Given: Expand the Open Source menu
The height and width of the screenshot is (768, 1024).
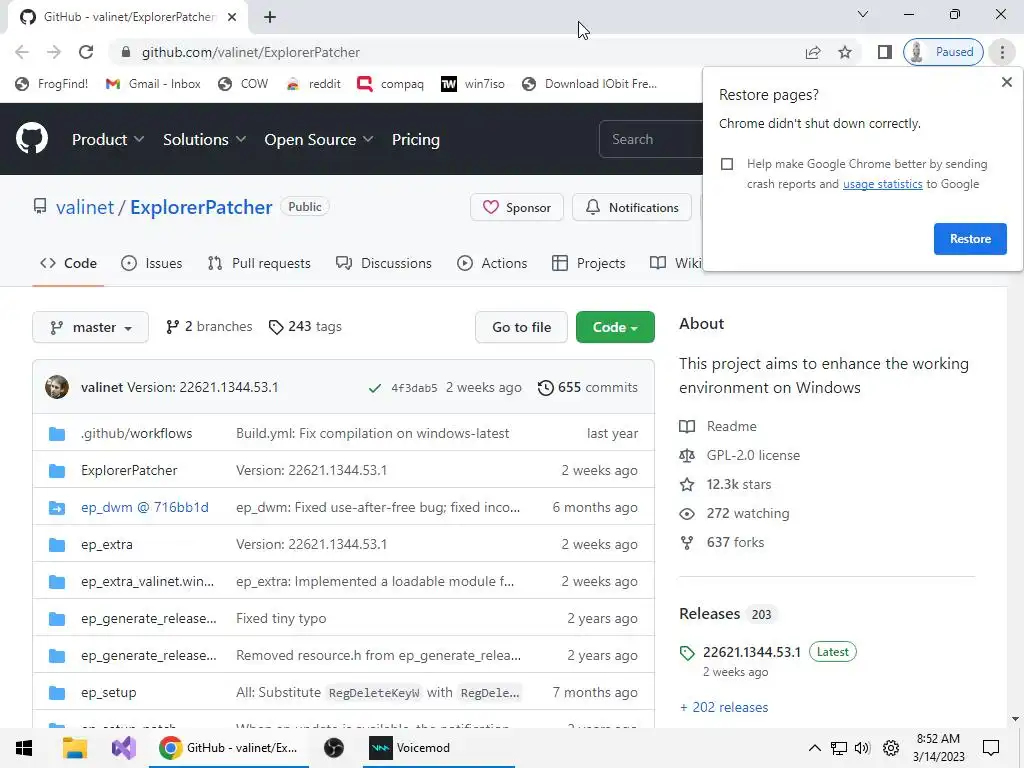Looking at the screenshot, I should click(x=319, y=139).
